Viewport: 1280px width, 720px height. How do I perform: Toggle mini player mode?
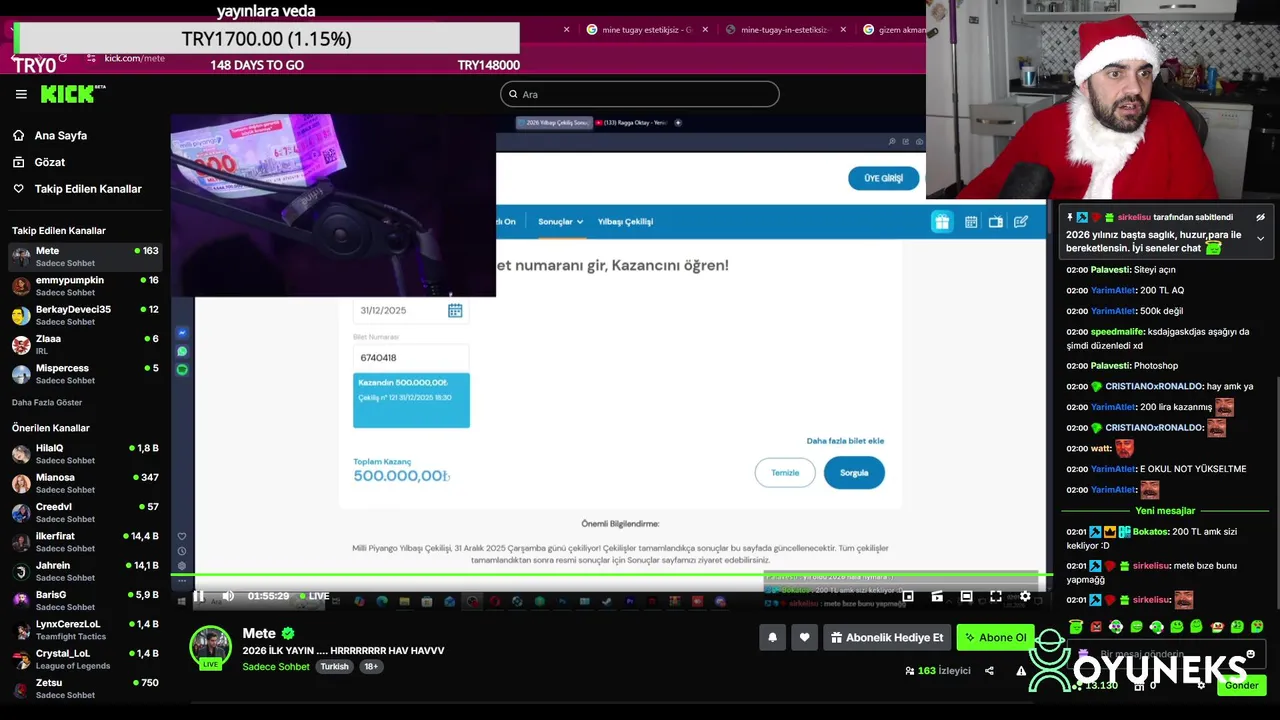(908, 596)
